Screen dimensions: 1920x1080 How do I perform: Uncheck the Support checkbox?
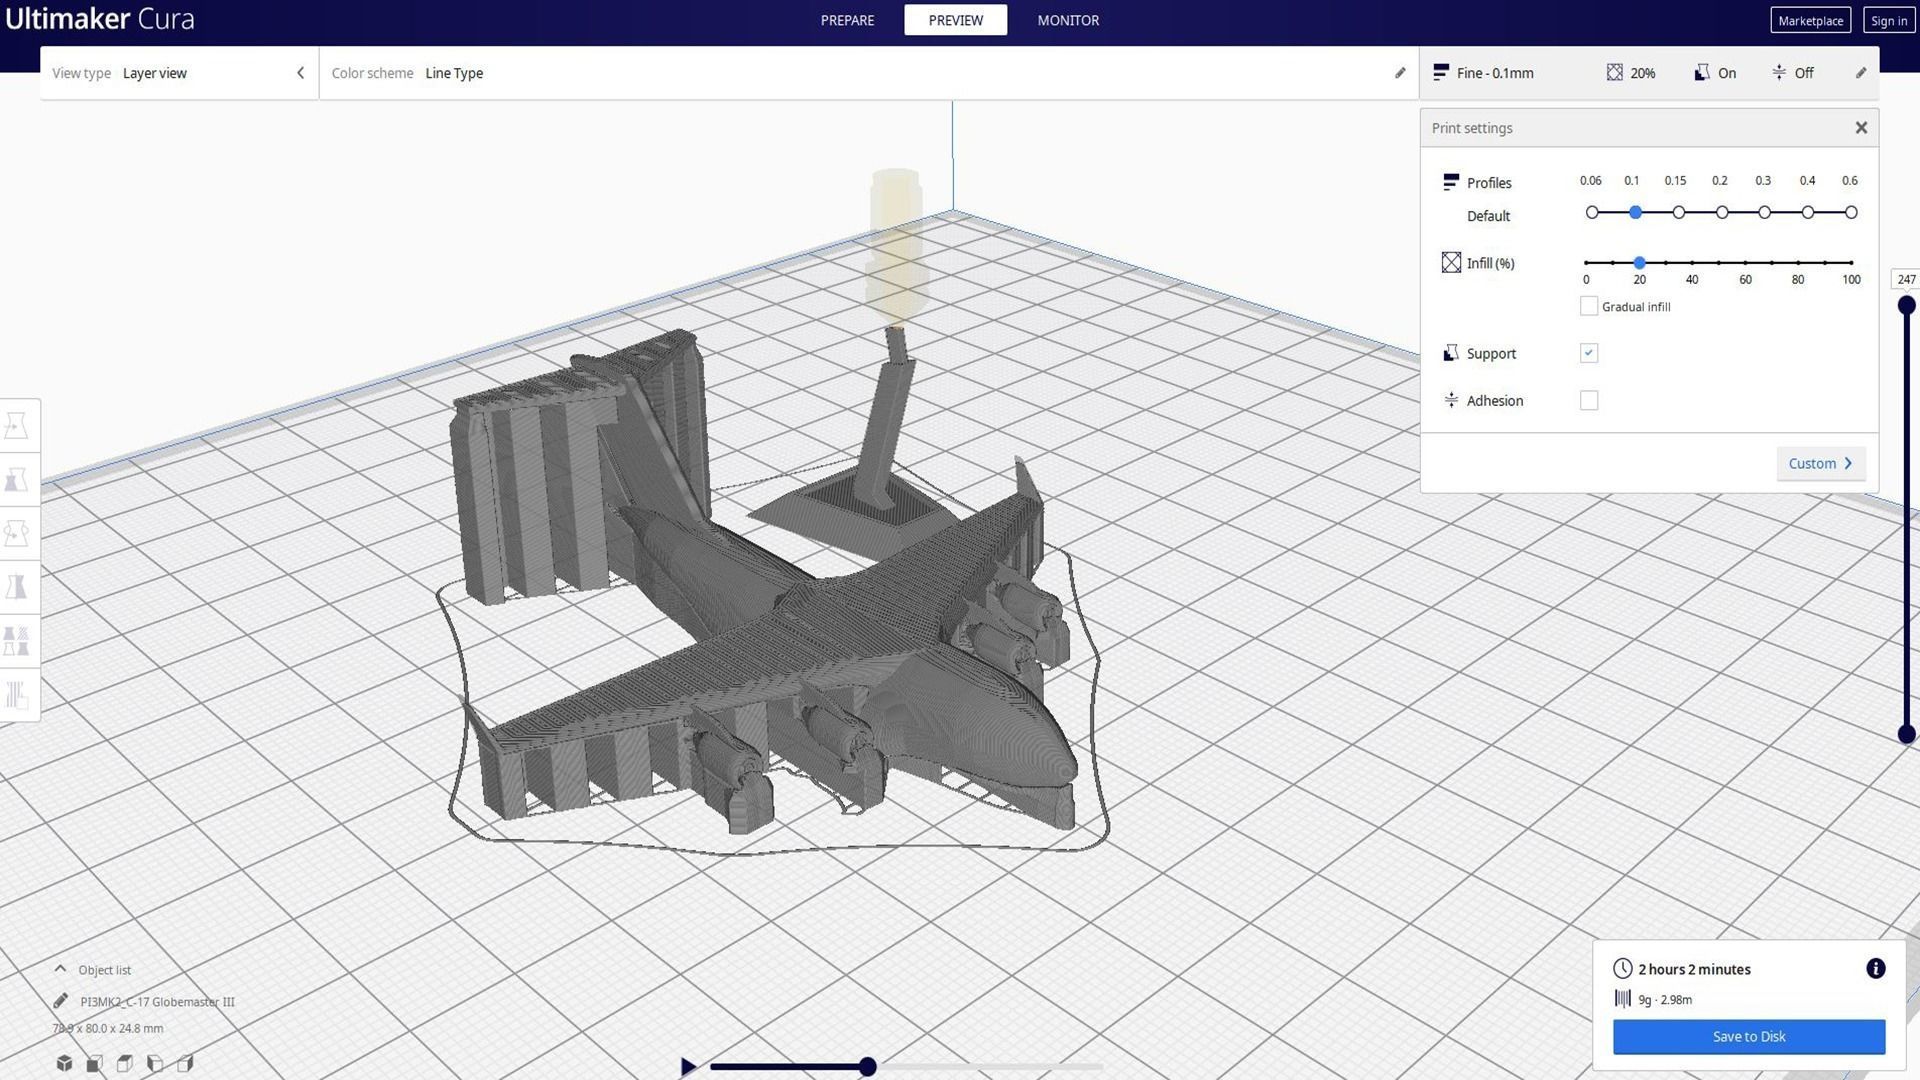[1589, 353]
